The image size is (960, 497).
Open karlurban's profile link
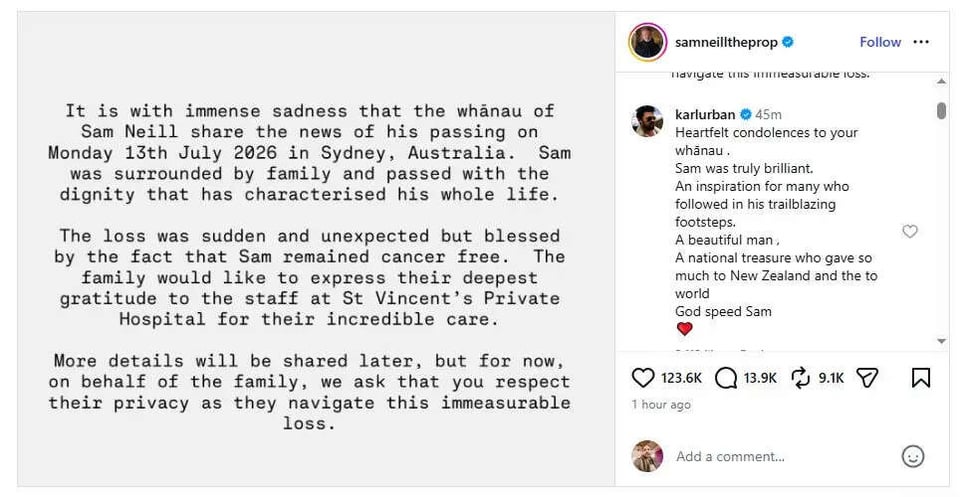point(705,114)
